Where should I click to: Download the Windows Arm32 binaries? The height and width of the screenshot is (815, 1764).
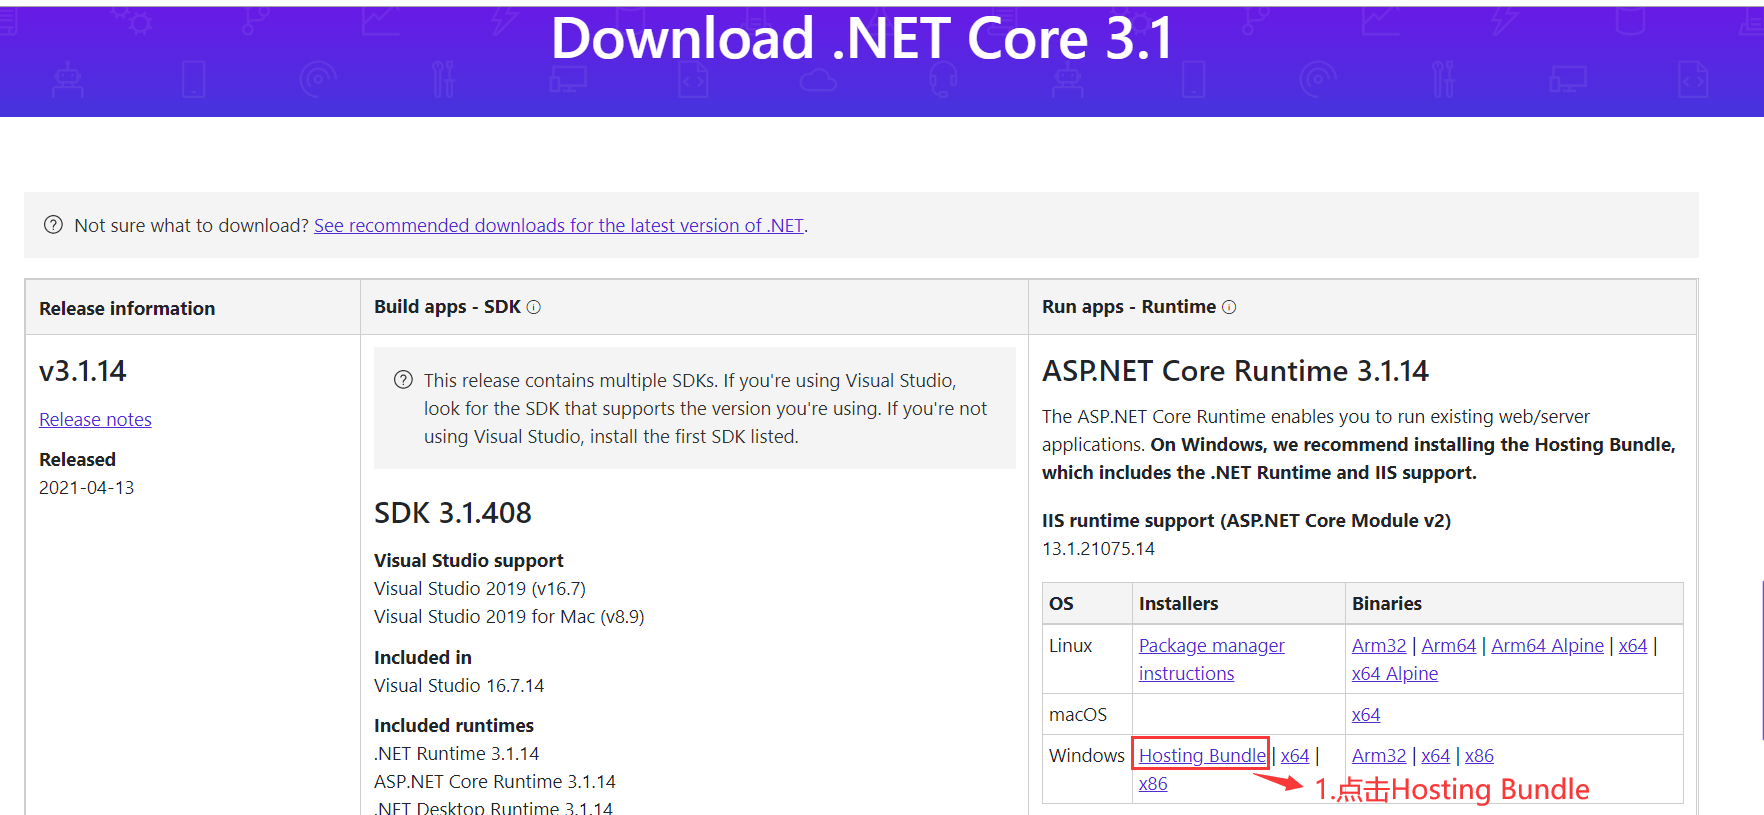[1379, 756]
